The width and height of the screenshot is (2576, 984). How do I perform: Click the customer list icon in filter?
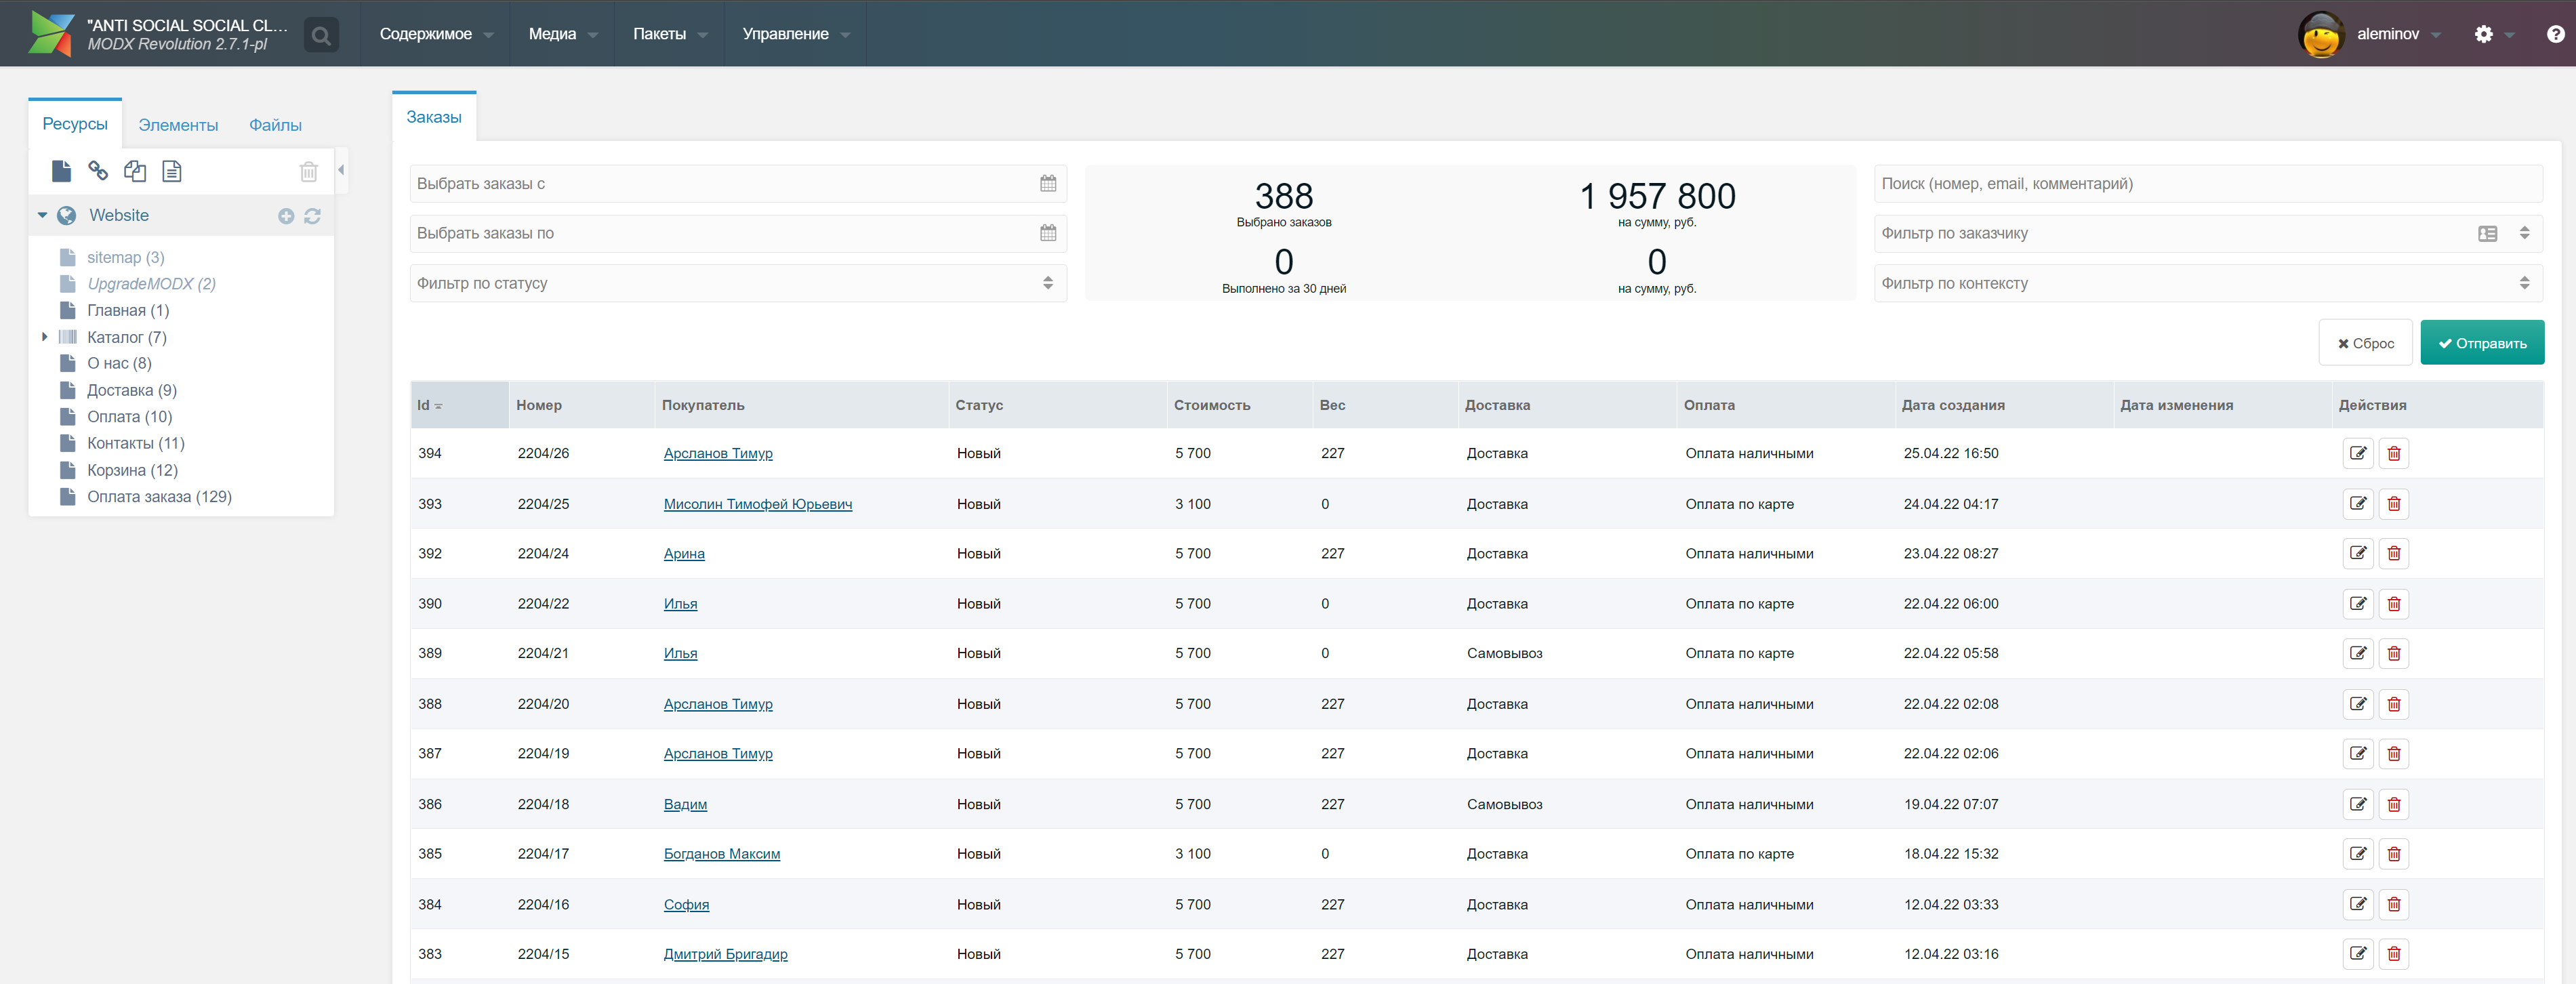[2488, 233]
